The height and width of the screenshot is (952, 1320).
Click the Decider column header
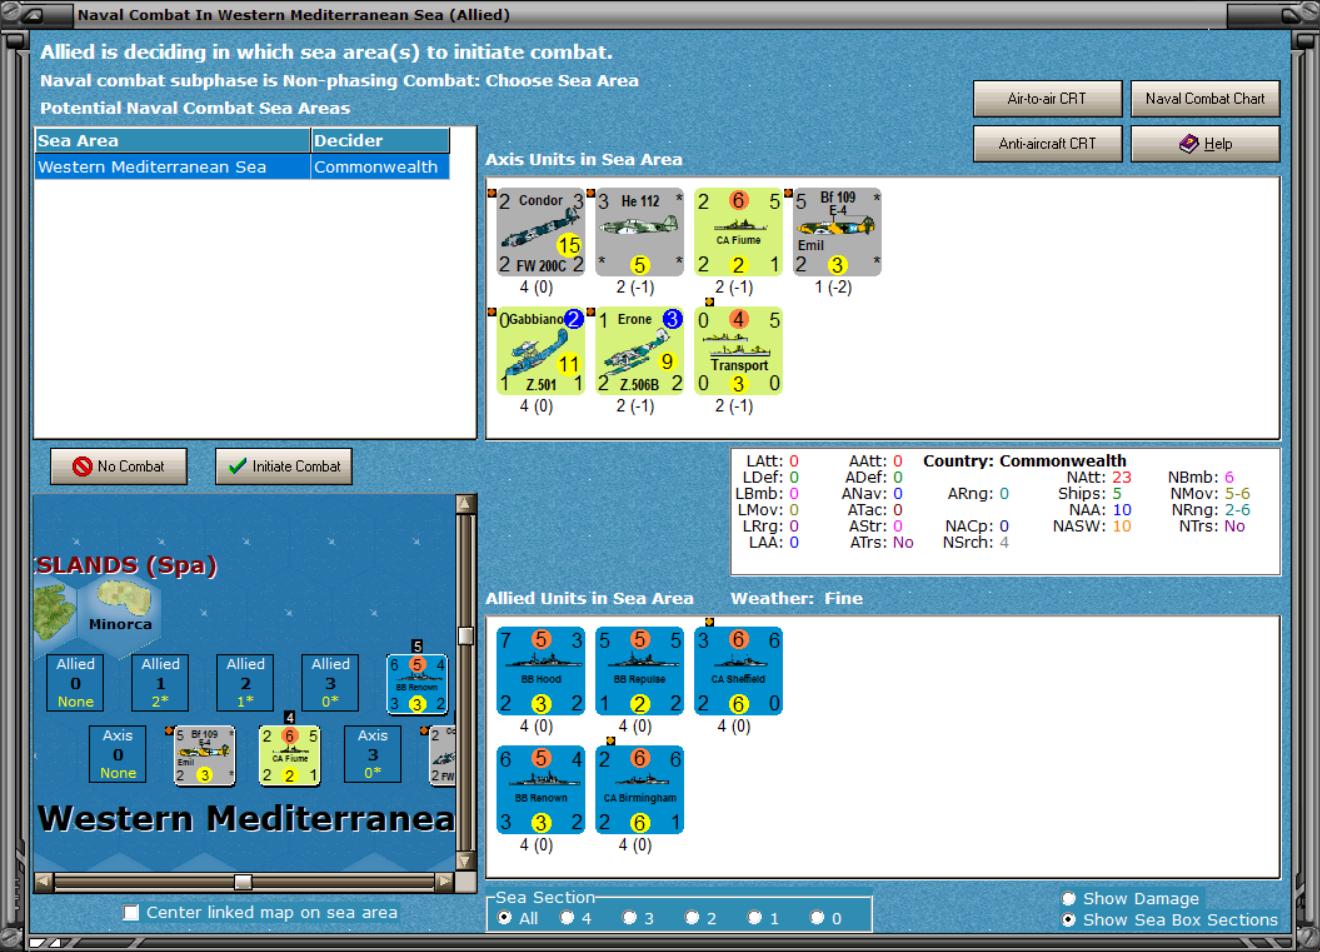380,141
